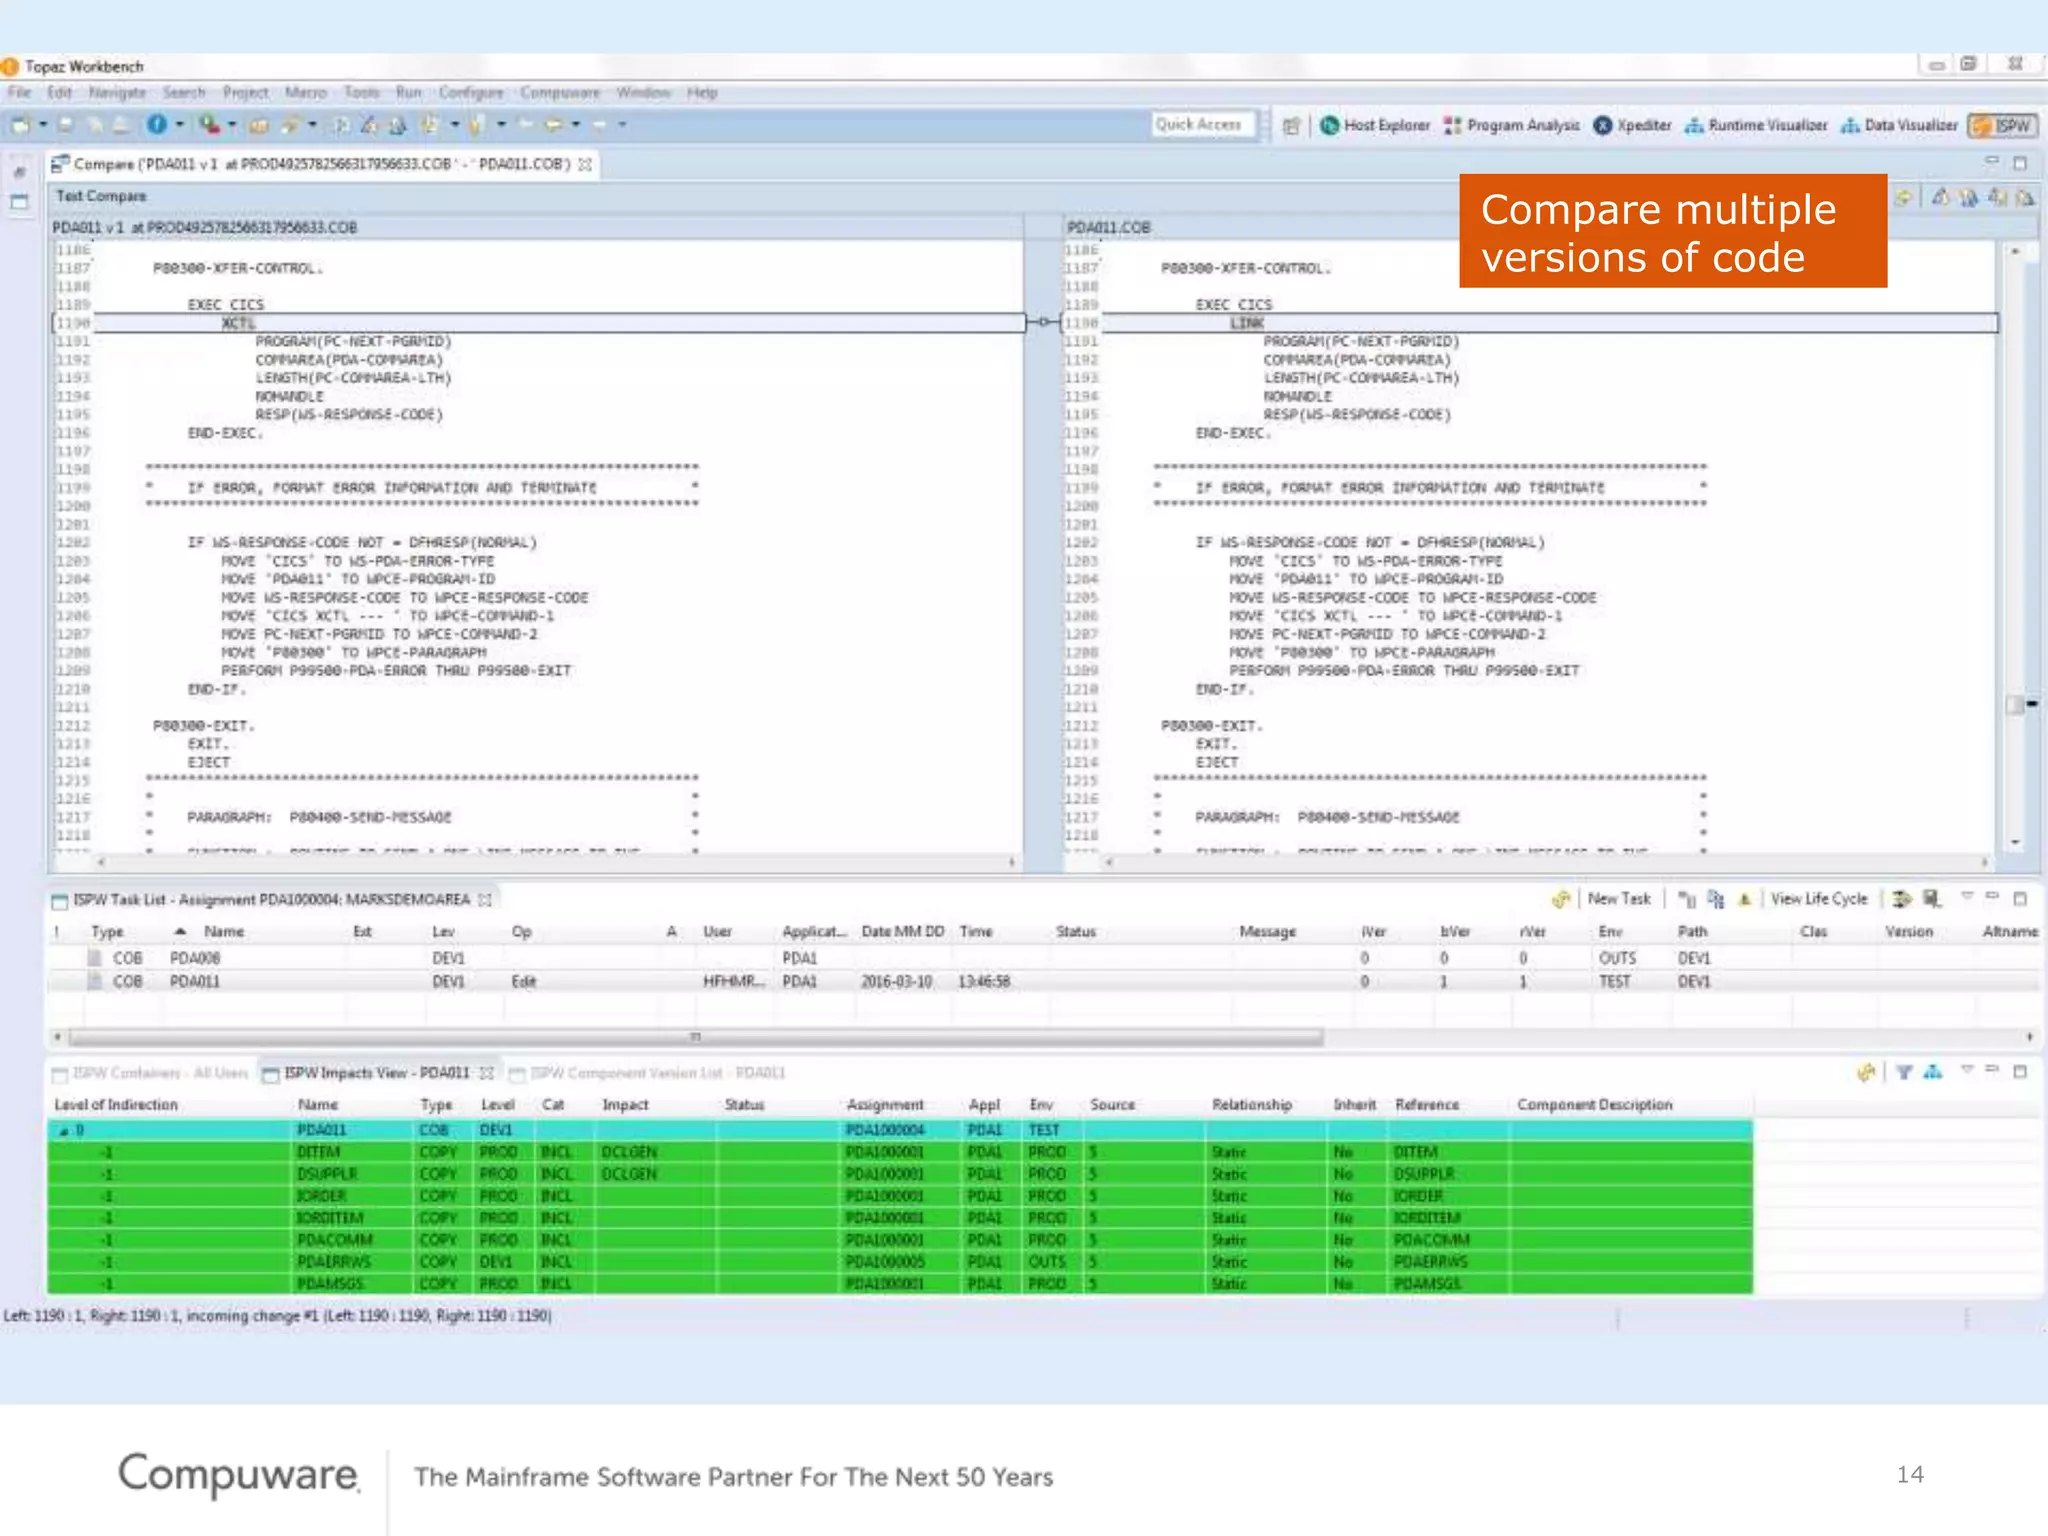
Task: Click the refresh icon in ISPW Impacts View
Action: click(1865, 1073)
